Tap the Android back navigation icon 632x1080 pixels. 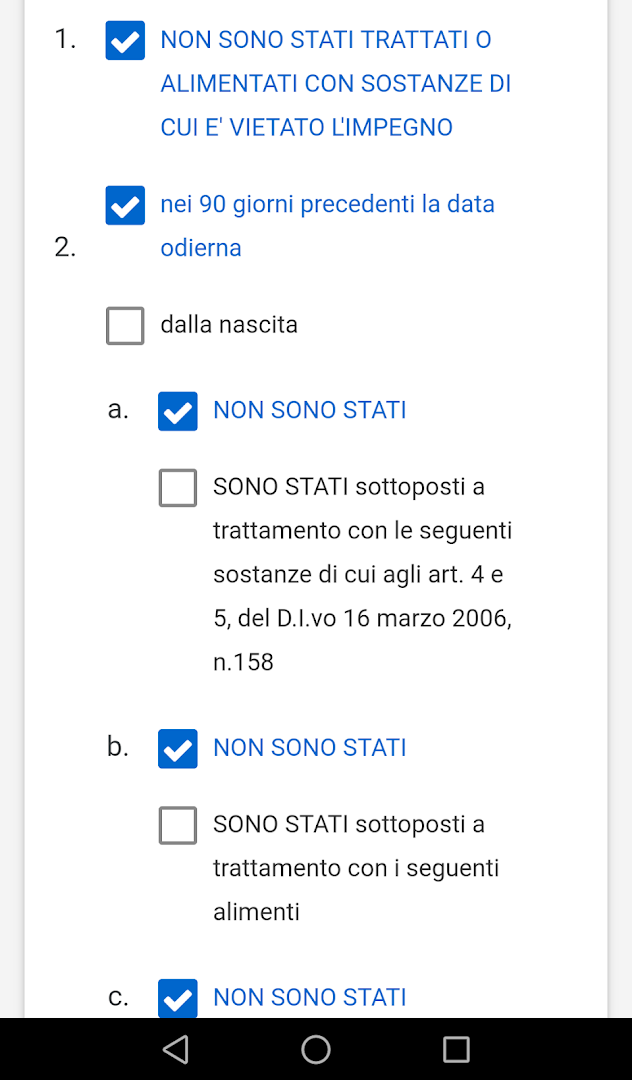(176, 1048)
